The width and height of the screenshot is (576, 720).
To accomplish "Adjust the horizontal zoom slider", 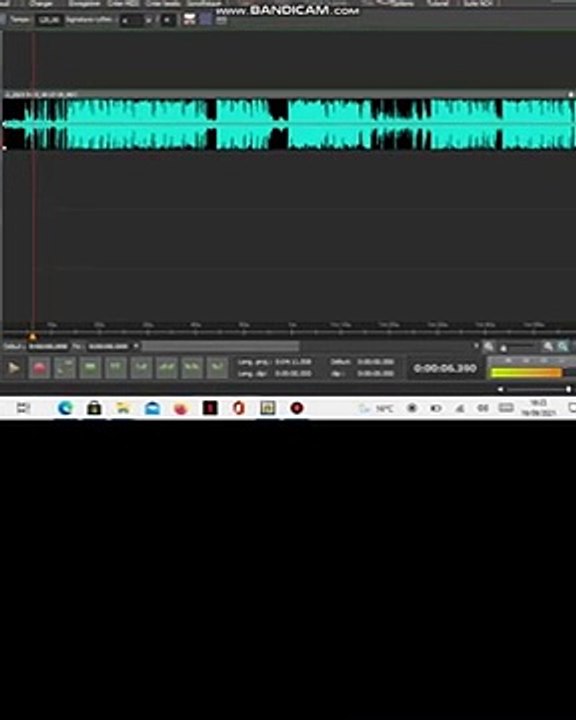I will [519, 347].
